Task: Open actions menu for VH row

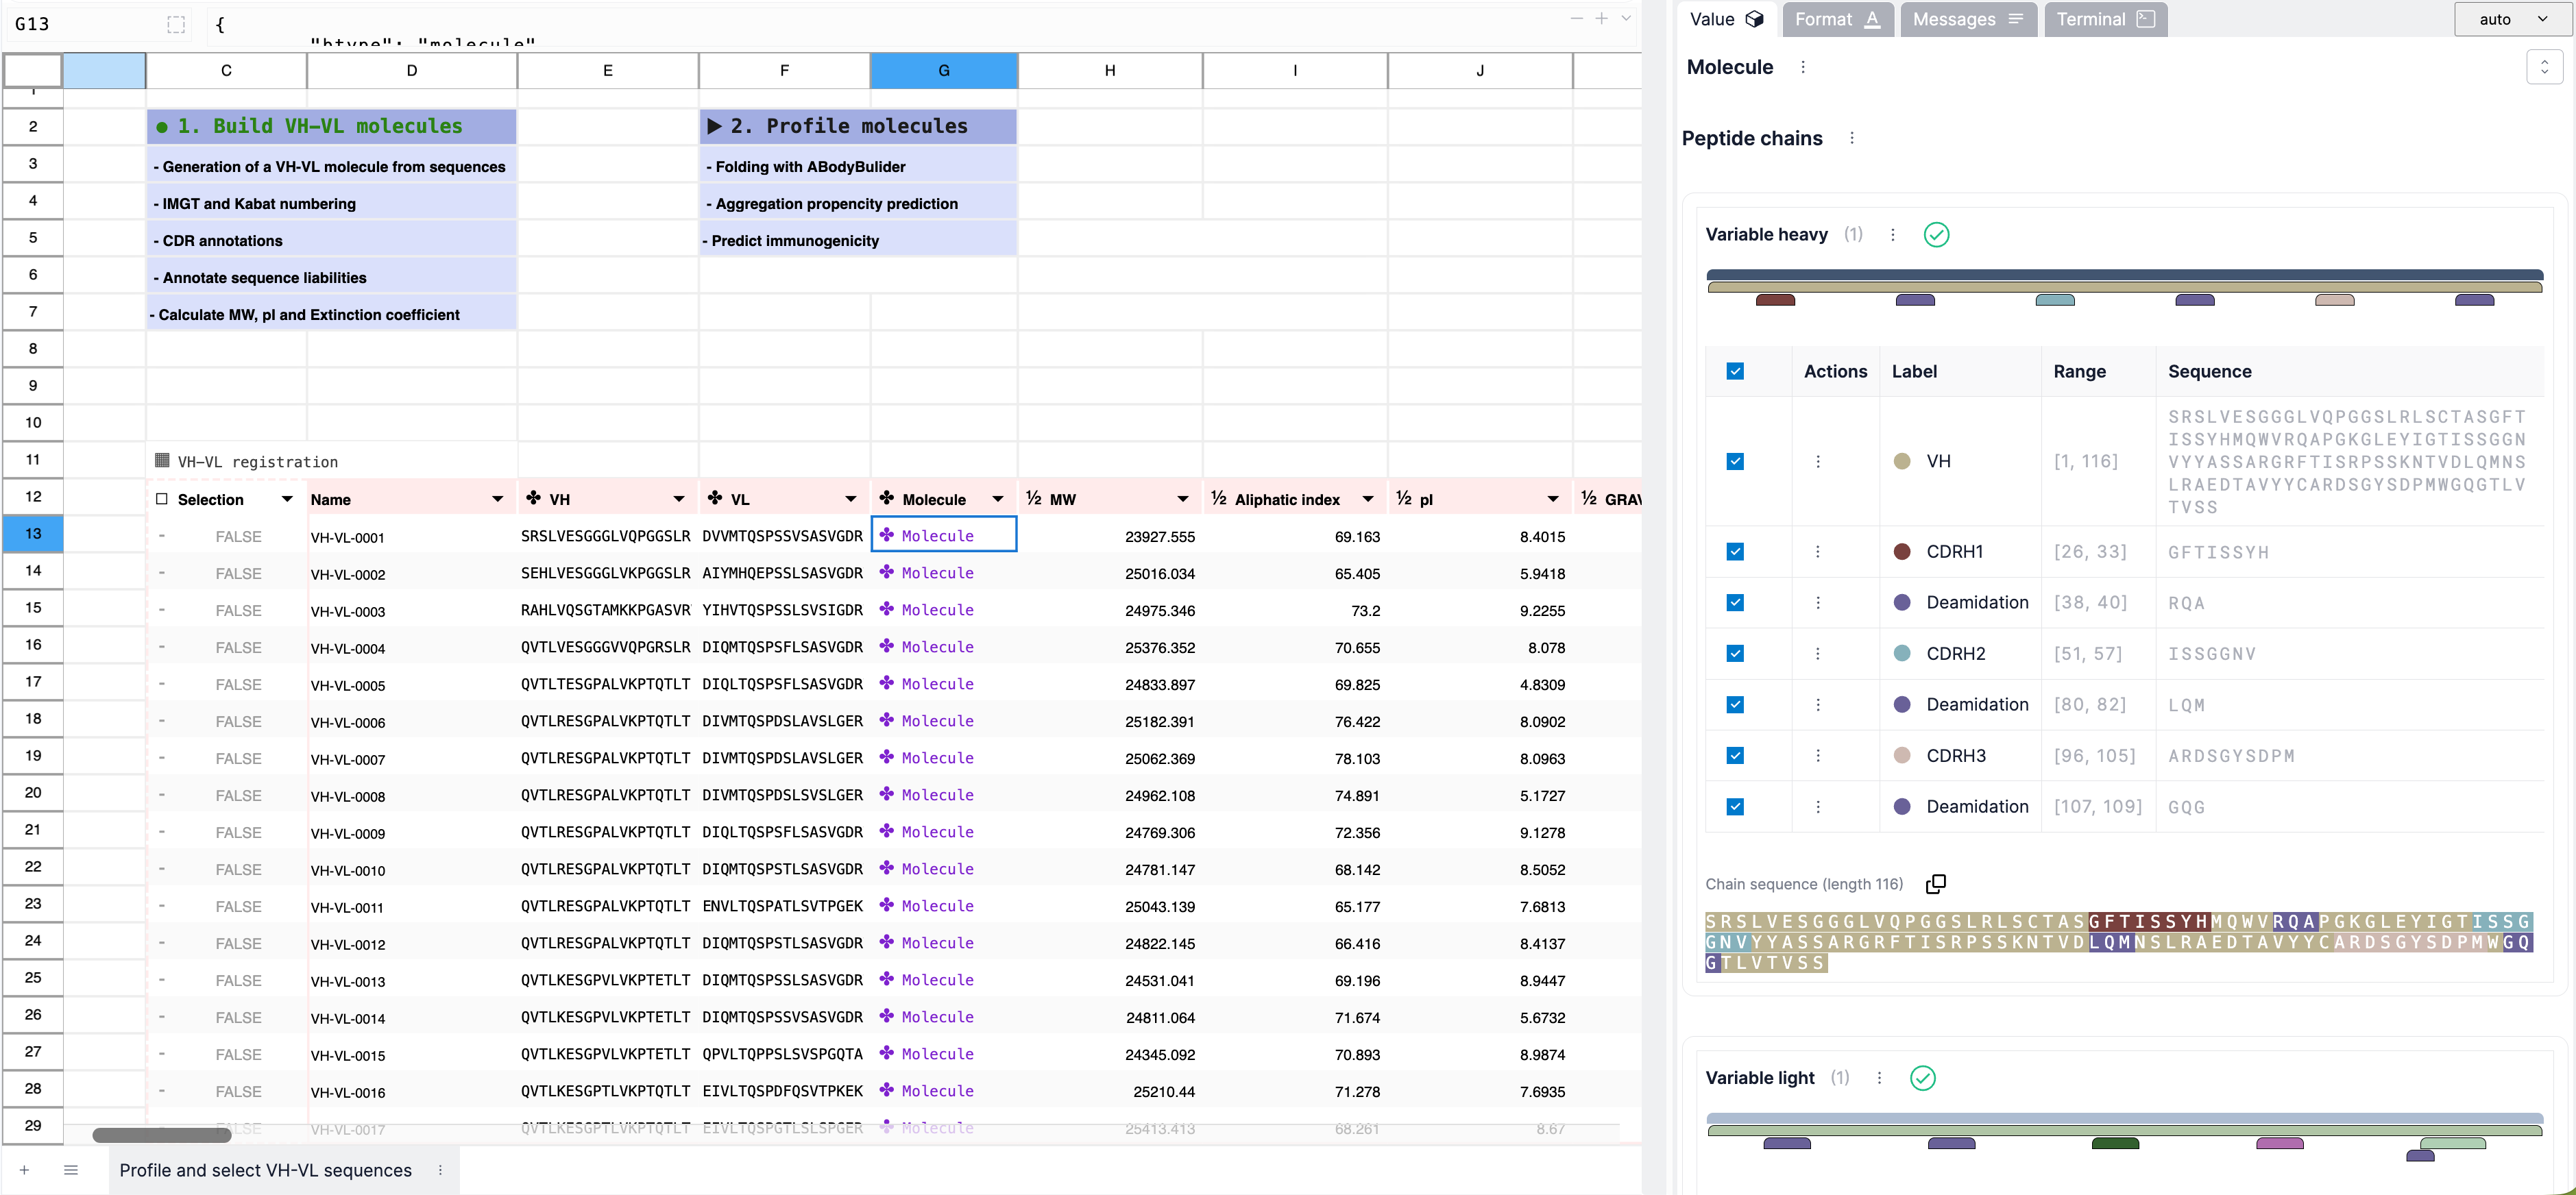Action: [1817, 462]
